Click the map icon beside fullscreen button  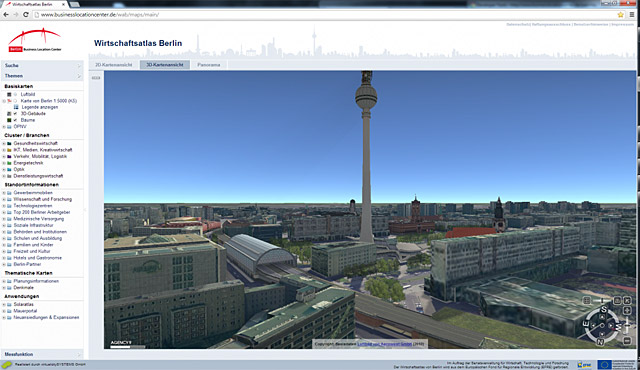pyautogui.click(x=618, y=300)
